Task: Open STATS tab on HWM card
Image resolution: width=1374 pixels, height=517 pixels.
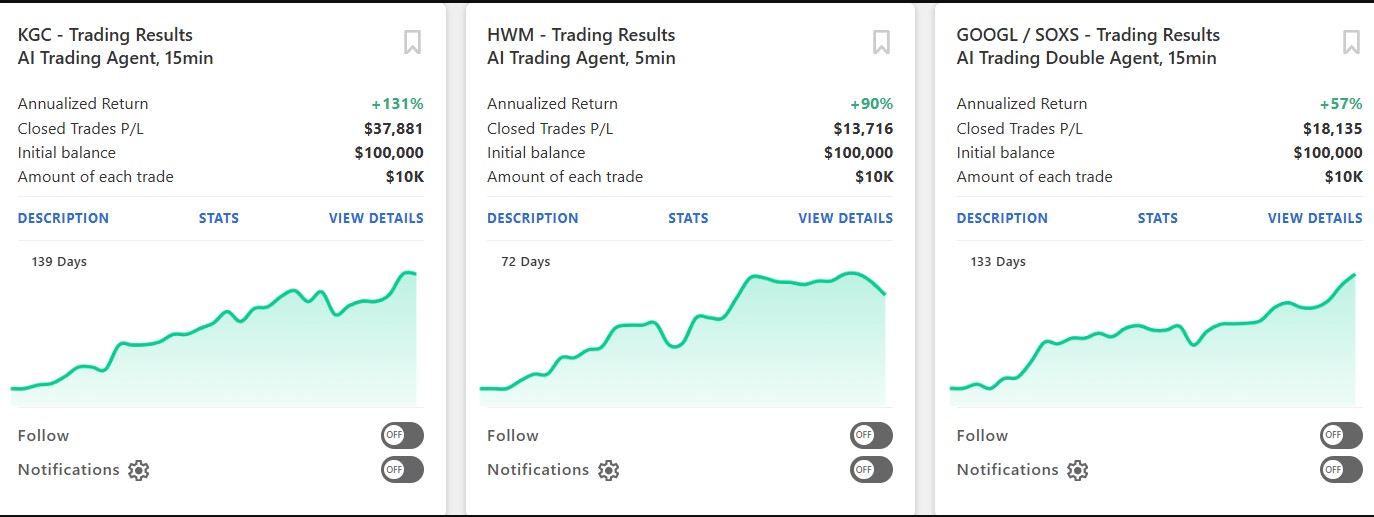Action: tap(688, 218)
